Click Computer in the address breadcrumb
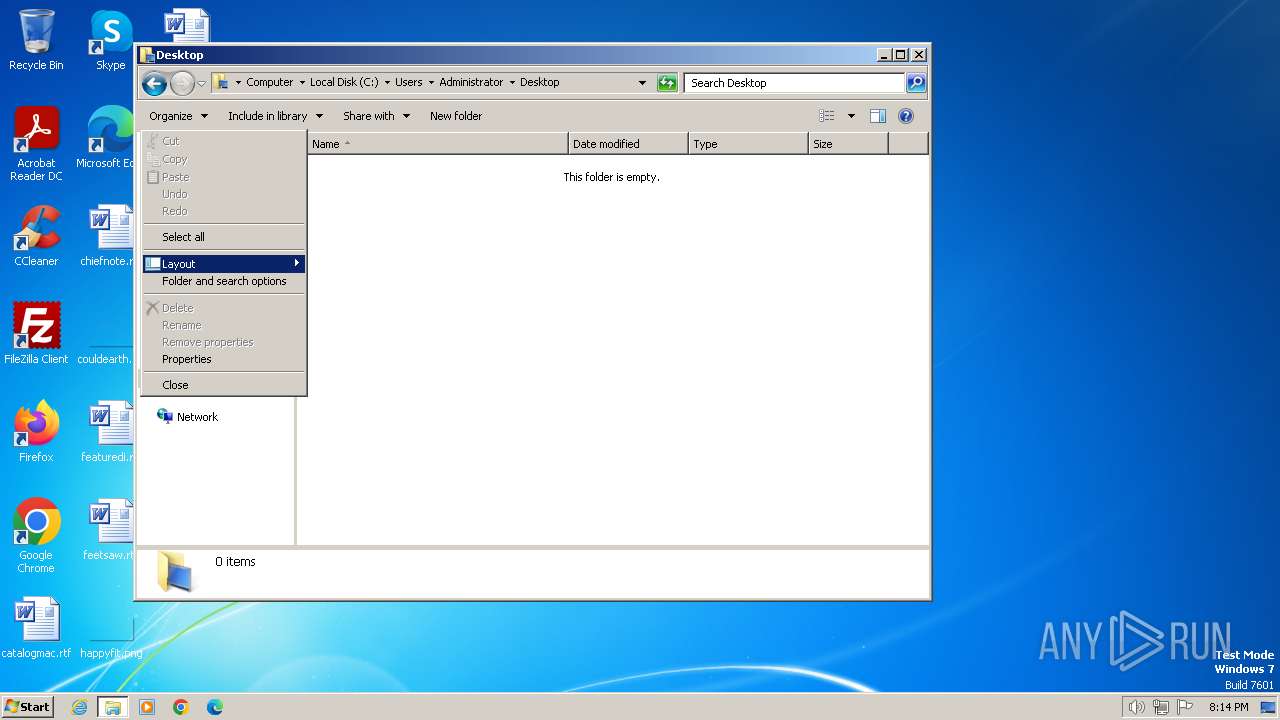 [270, 83]
